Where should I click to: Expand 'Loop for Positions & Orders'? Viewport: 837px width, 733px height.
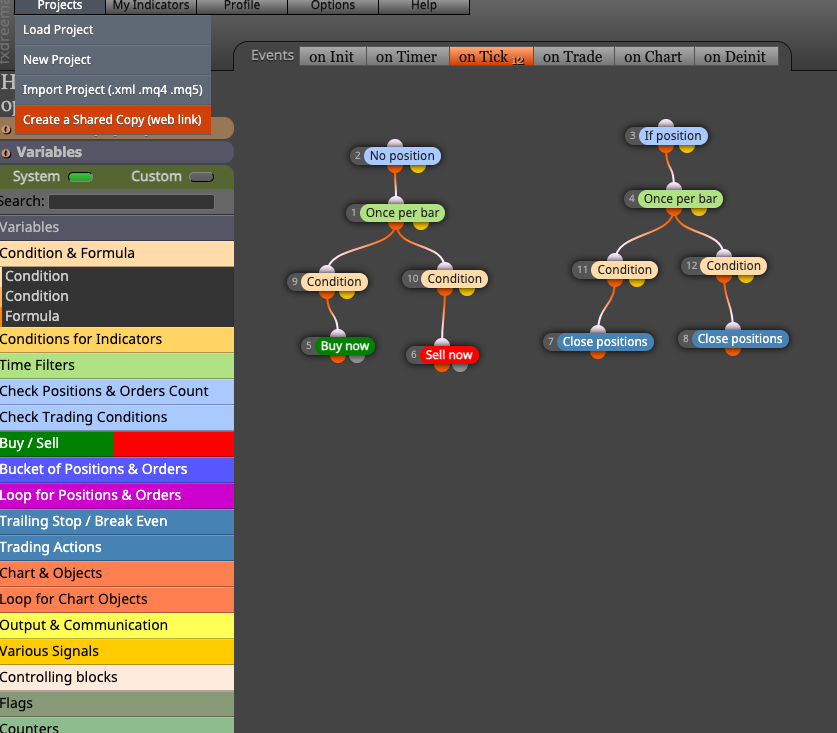117,495
